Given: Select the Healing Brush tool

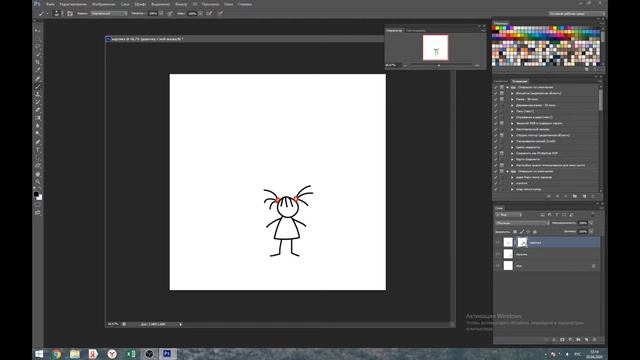Looking at the screenshot, I should pyautogui.click(x=38, y=78).
